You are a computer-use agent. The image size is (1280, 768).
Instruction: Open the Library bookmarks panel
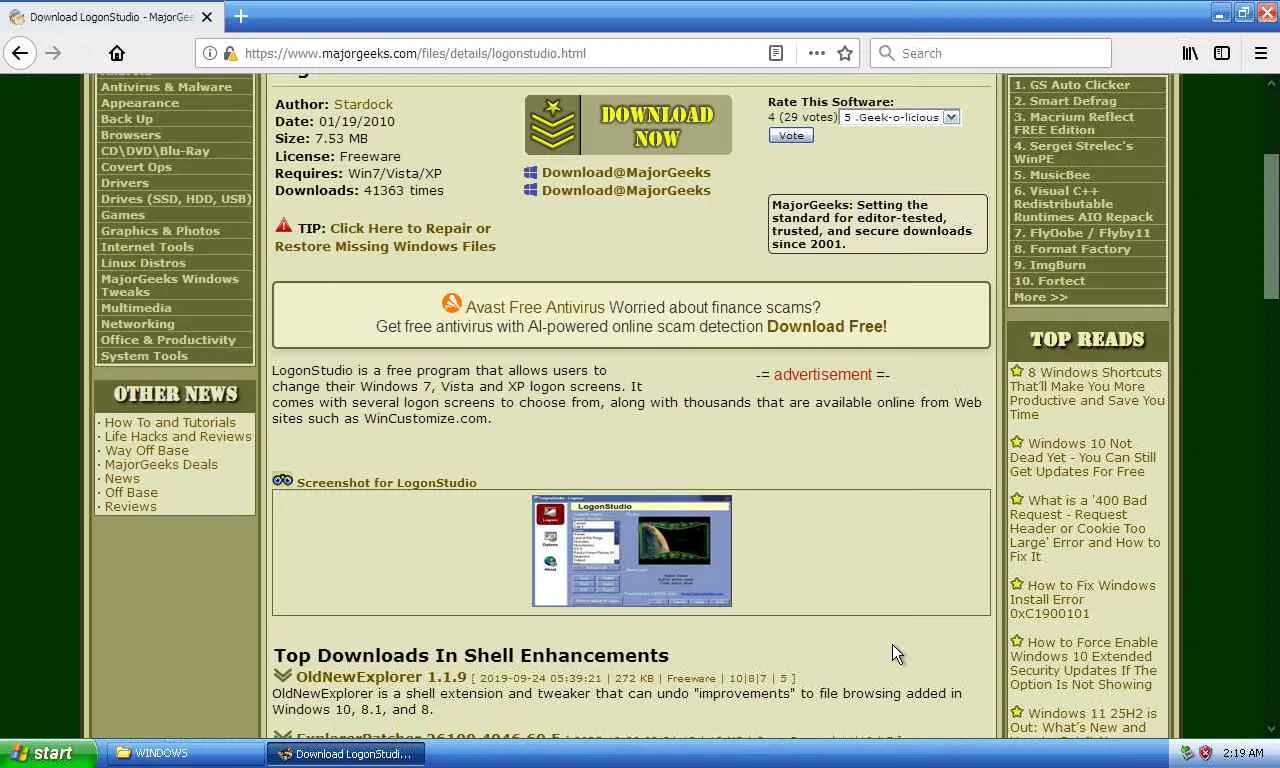click(1190, 53)
